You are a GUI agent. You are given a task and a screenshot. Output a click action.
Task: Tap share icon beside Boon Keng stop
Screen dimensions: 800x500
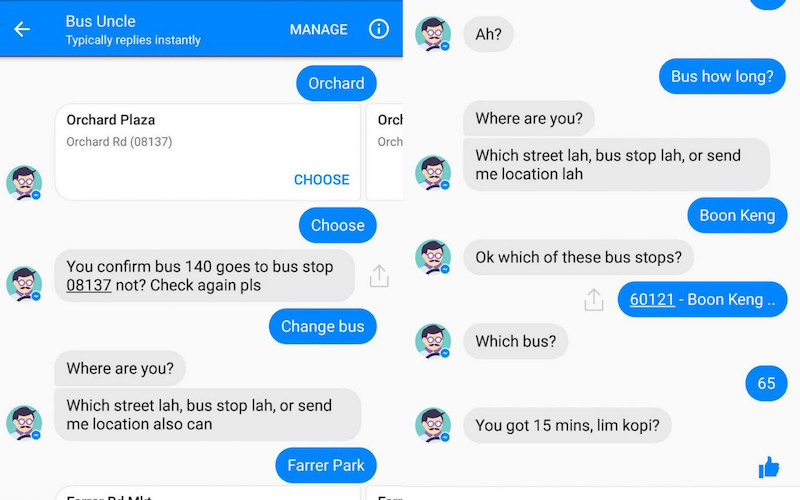pyautogui.click(x=594, y=299)
